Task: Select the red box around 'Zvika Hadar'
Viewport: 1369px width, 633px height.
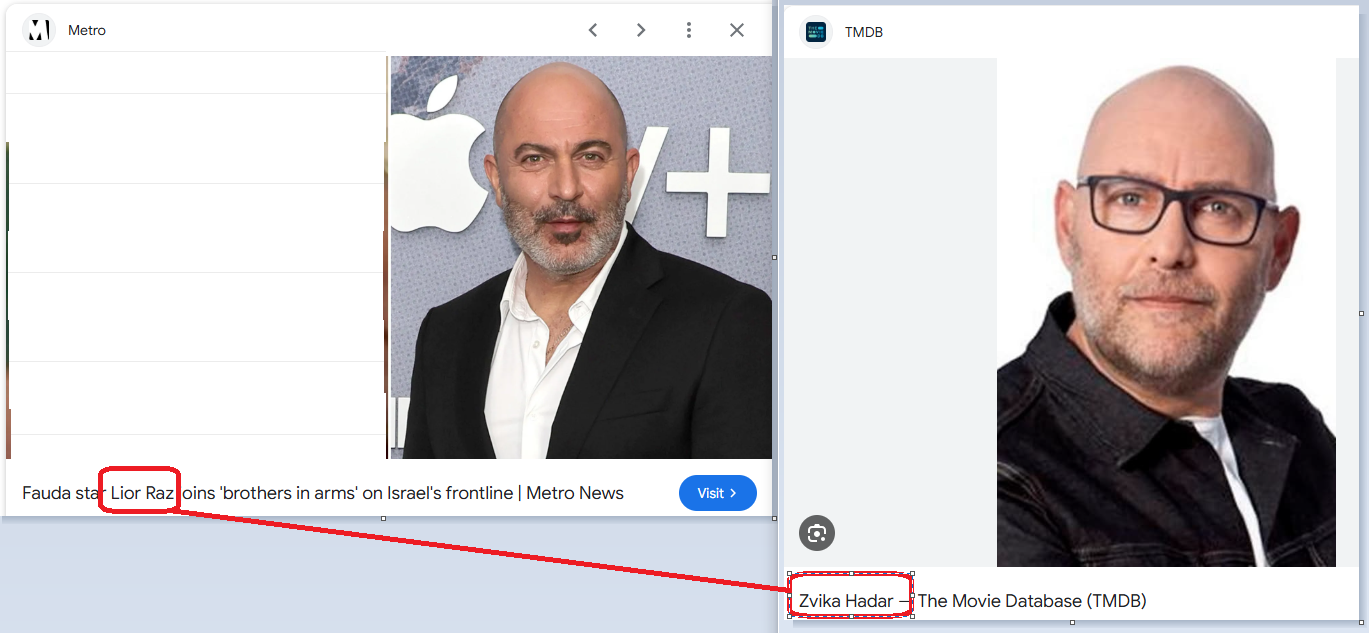Action: click(850, 576)
